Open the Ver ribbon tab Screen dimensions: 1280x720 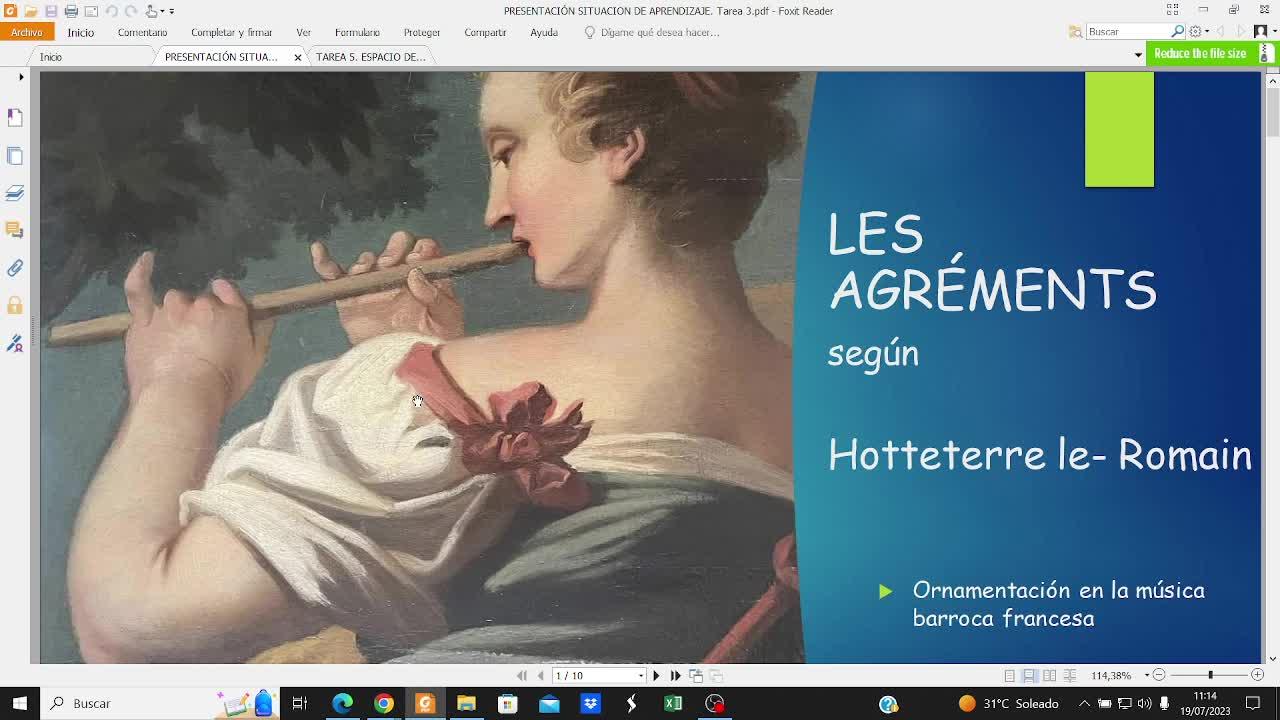point(303,32)
